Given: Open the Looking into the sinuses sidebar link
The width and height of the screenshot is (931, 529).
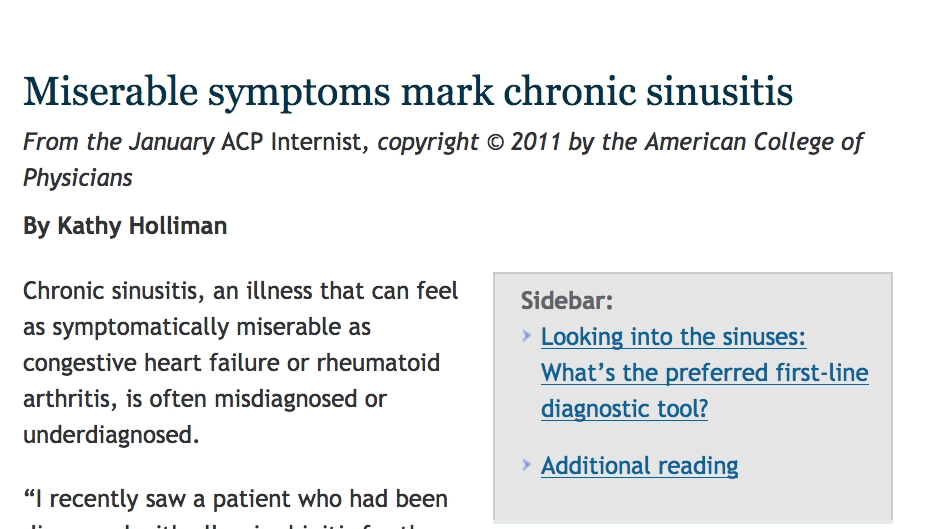Looking at the screenshot, I should point(704,372).
